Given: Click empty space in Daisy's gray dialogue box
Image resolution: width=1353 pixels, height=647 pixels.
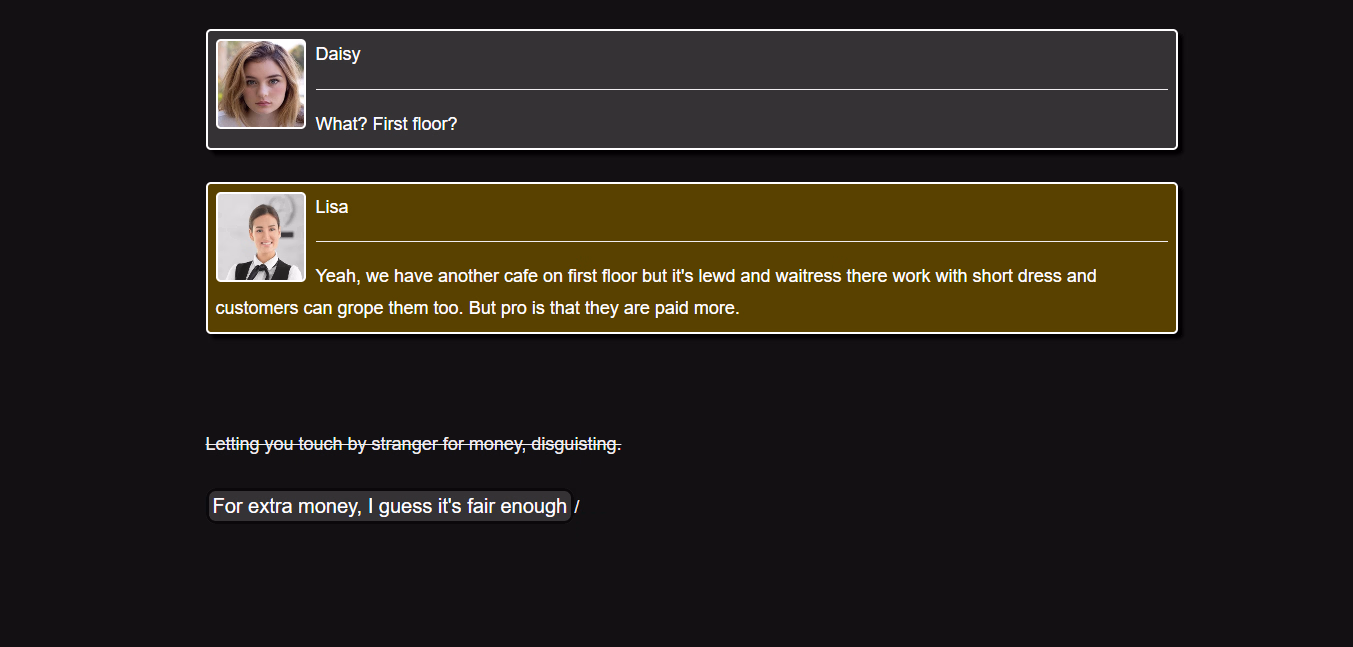Looking at the screenshot, I should tap(800, 120).
